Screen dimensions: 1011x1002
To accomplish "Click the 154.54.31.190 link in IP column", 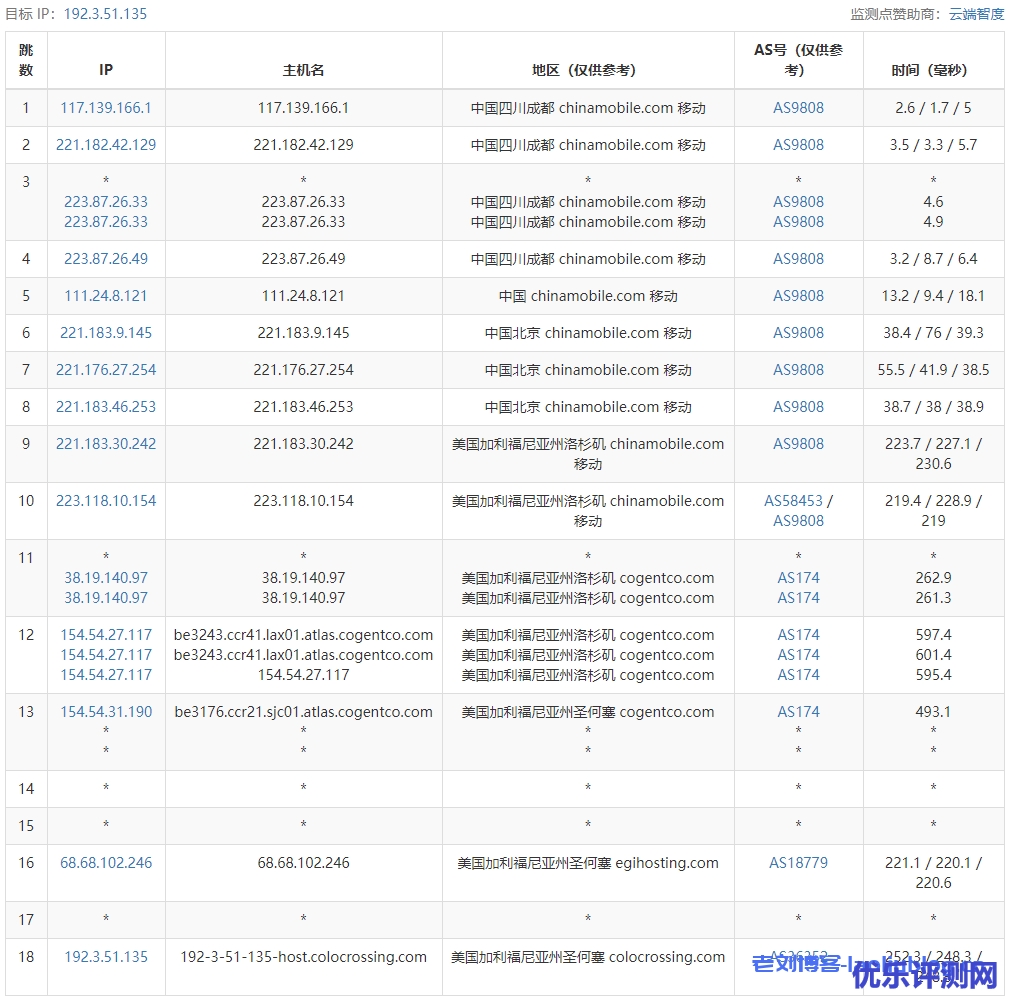I will pos(106,712).
